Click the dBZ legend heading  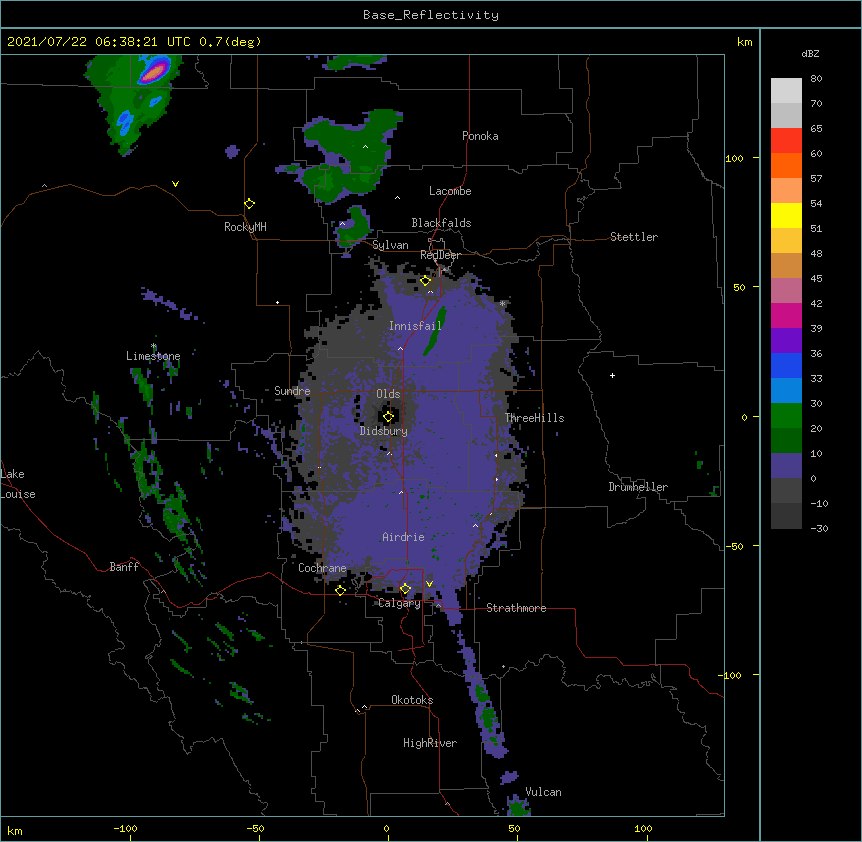pos(810,53)
